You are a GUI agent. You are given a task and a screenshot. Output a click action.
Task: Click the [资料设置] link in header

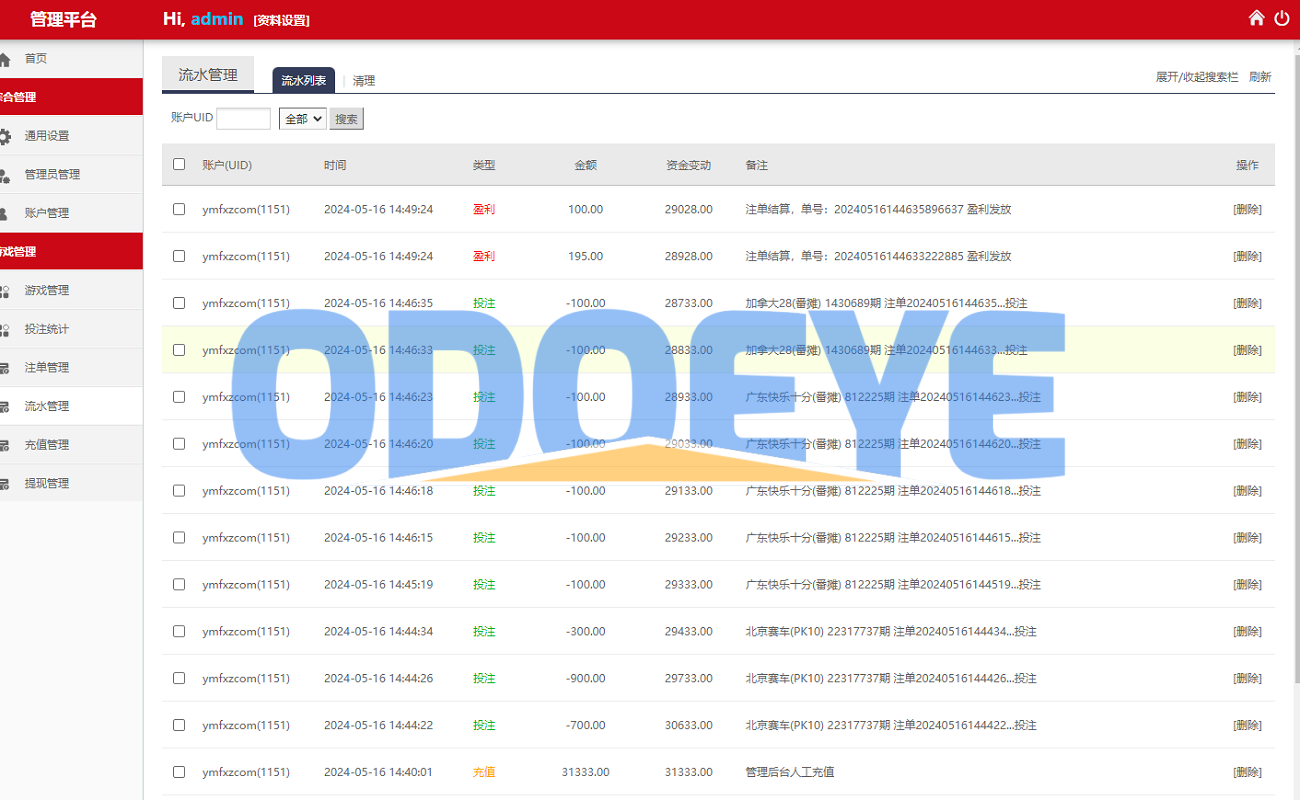coord(281,20)
